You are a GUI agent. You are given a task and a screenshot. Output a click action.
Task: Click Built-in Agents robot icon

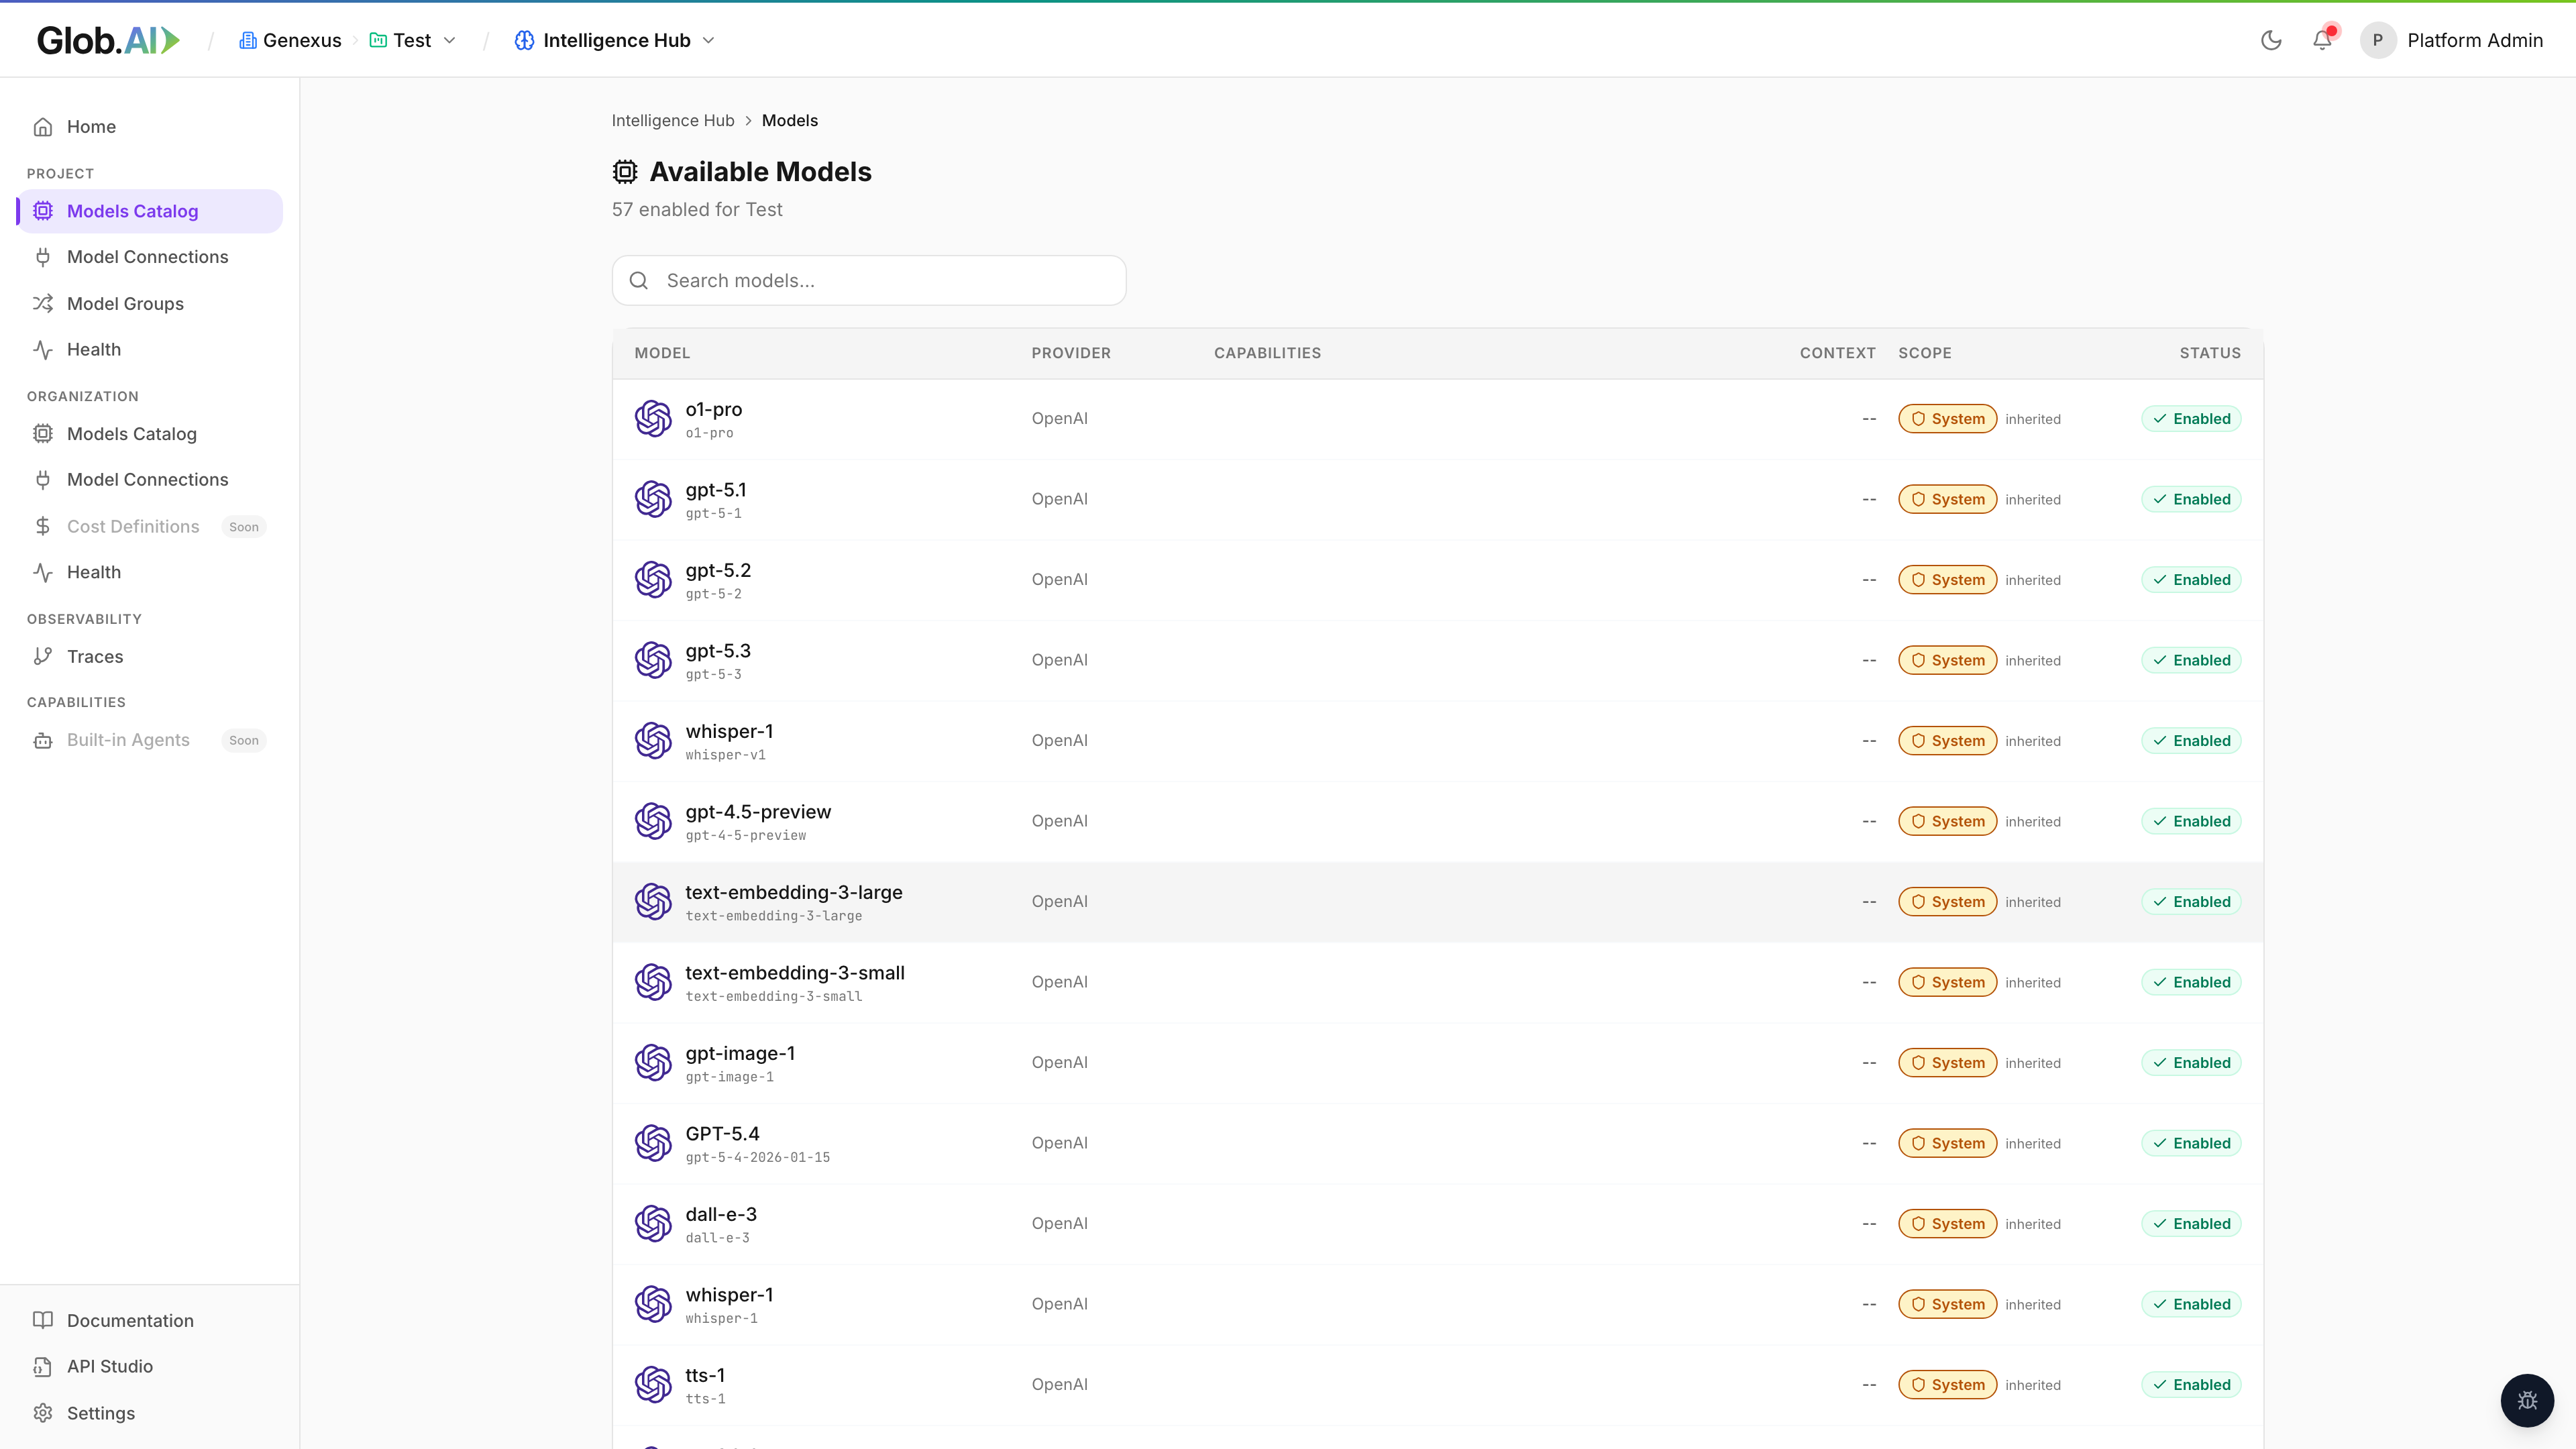43,740
